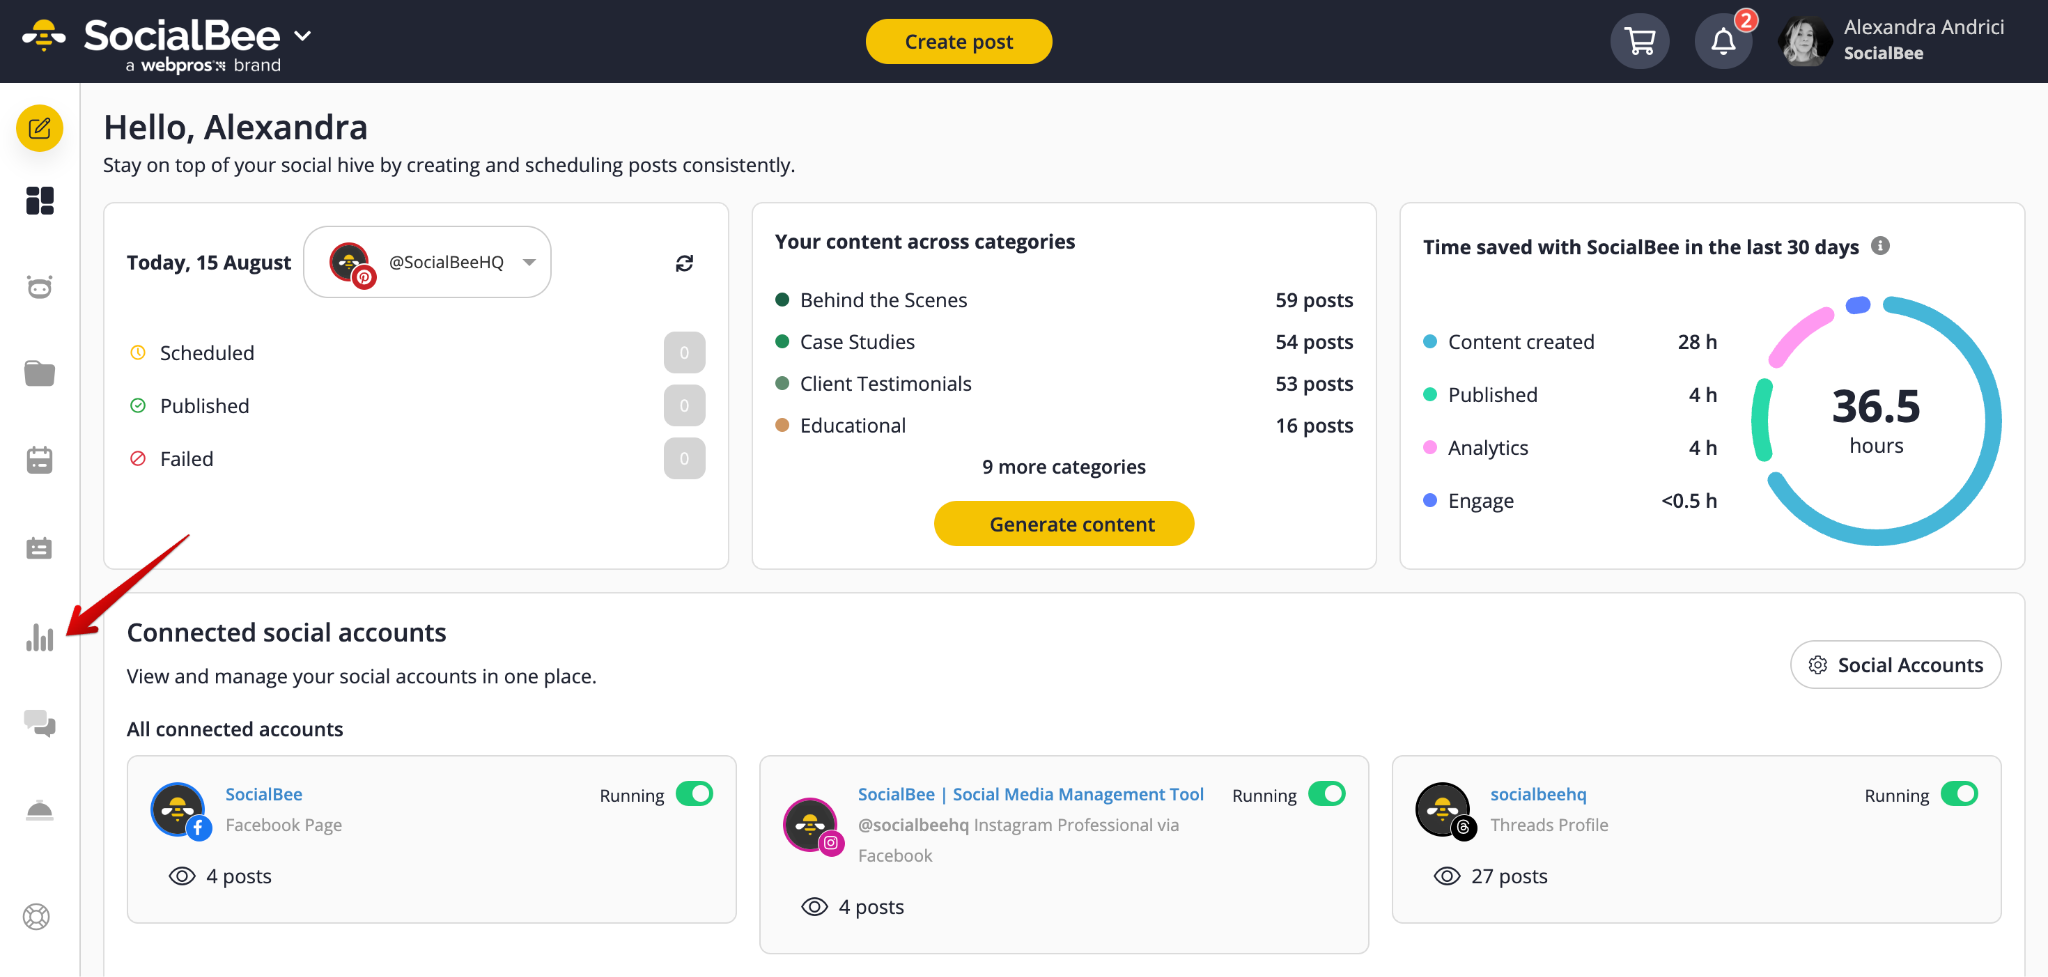View the 4 posts on Facebook Page

coord(220,876)
